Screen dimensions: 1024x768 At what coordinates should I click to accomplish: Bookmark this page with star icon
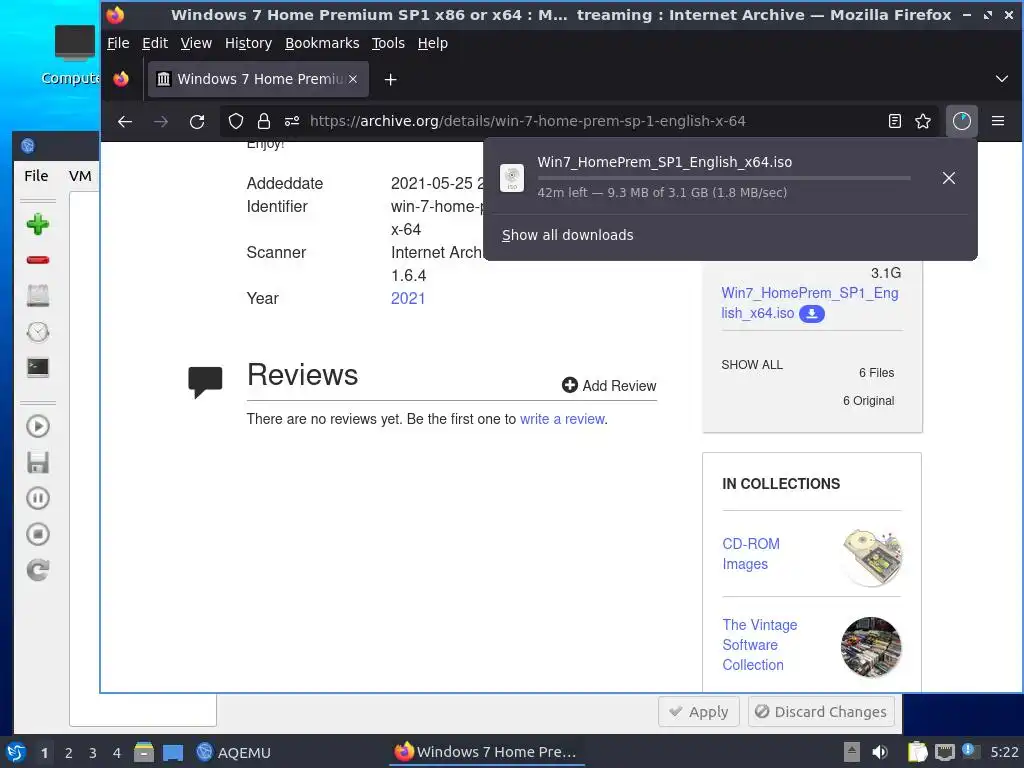click(923, 121)
